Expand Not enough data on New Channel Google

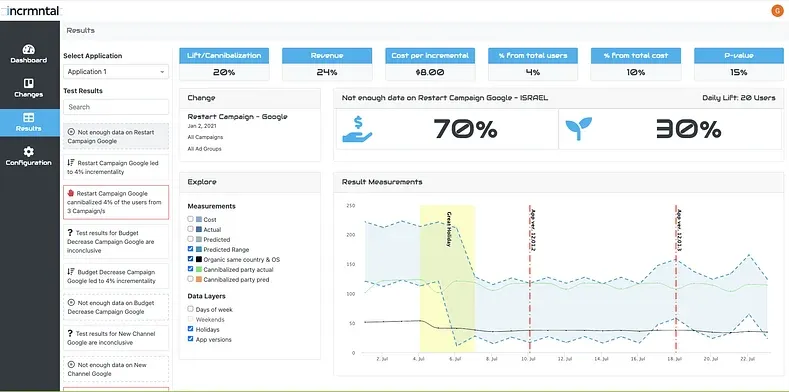tap(116, 369)
